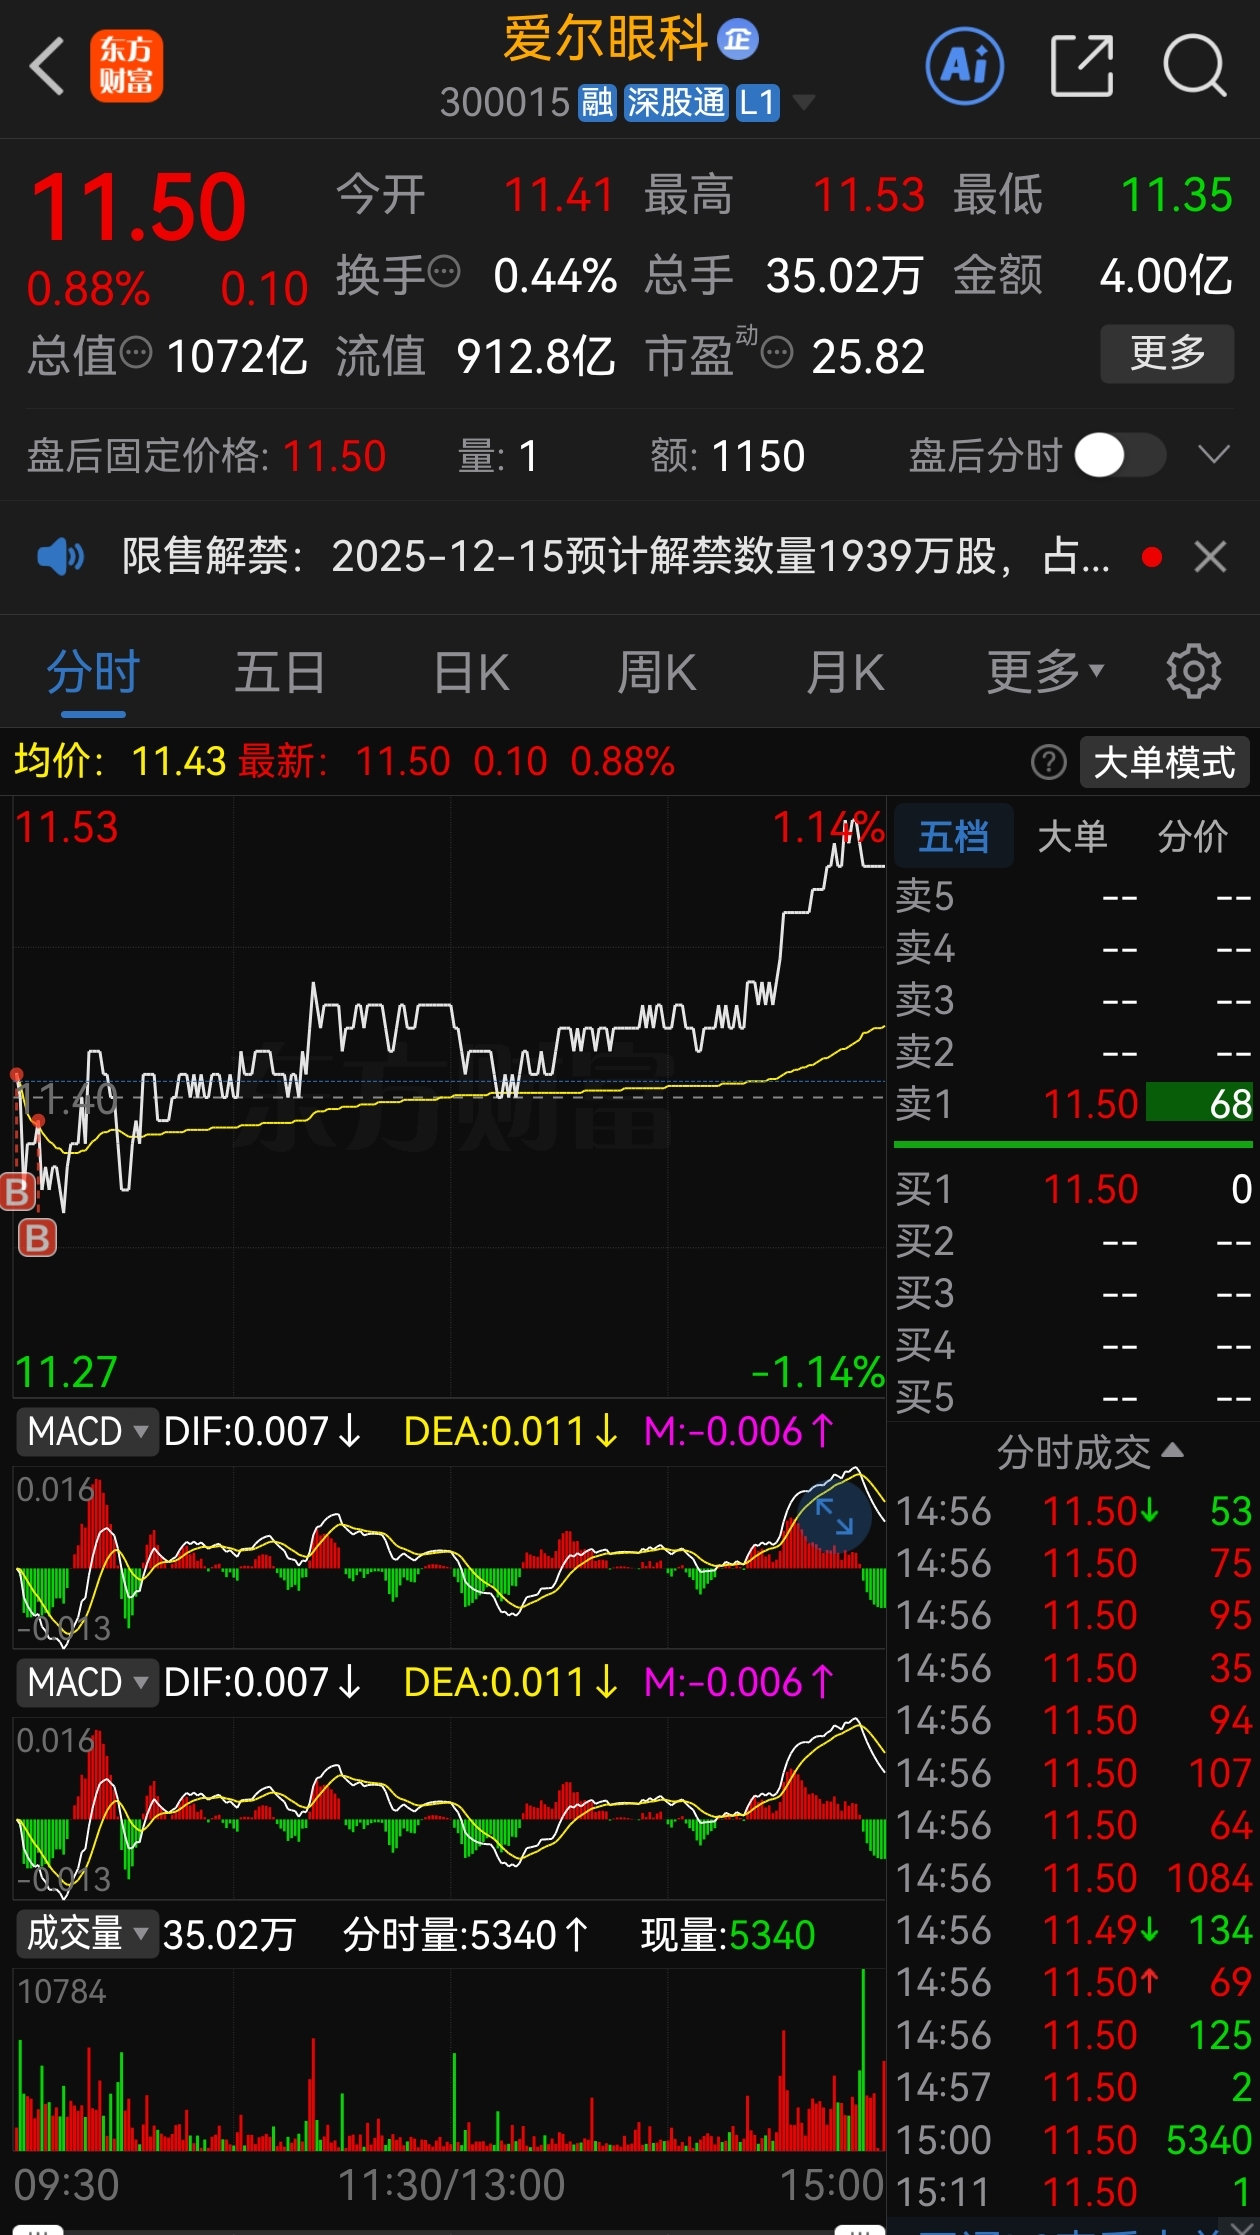Switch to the 五日 tab
Viewport: 1260px width, 2235px height.
click(x=280, y=672)
